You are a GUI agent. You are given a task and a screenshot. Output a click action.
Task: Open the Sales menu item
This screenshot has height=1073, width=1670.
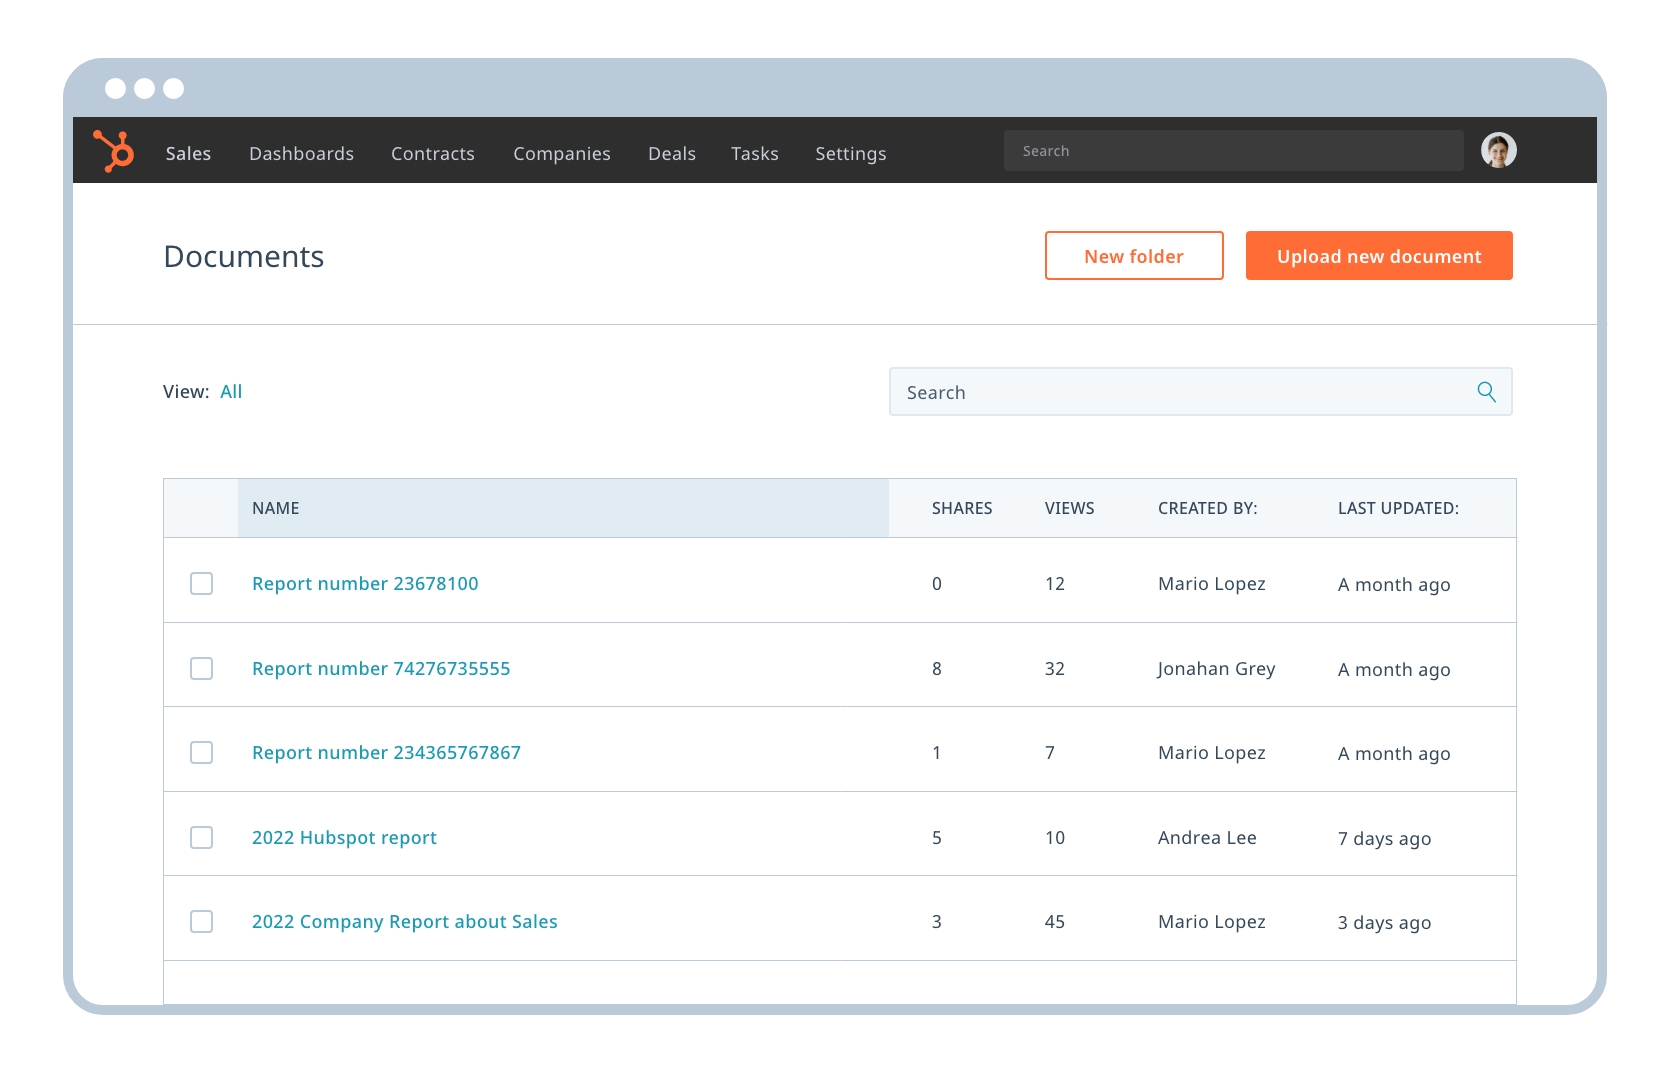tap(188, 153)
